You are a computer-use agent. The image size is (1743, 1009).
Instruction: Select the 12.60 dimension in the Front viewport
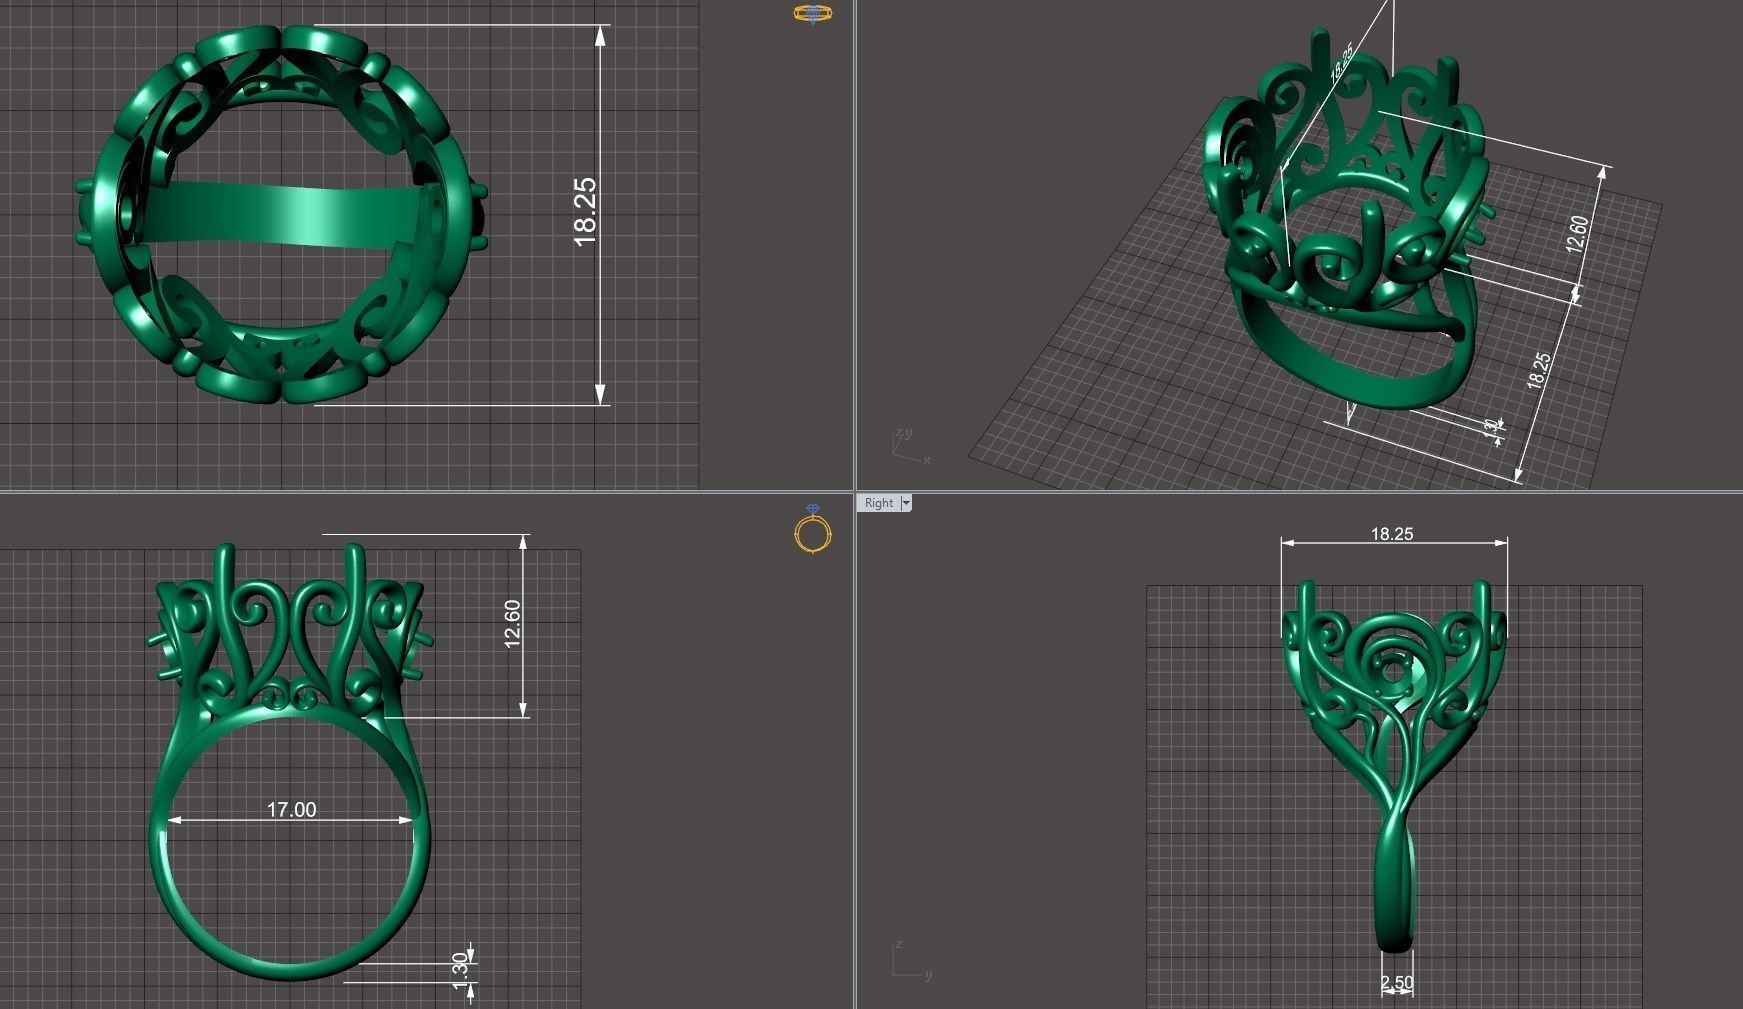512,623
